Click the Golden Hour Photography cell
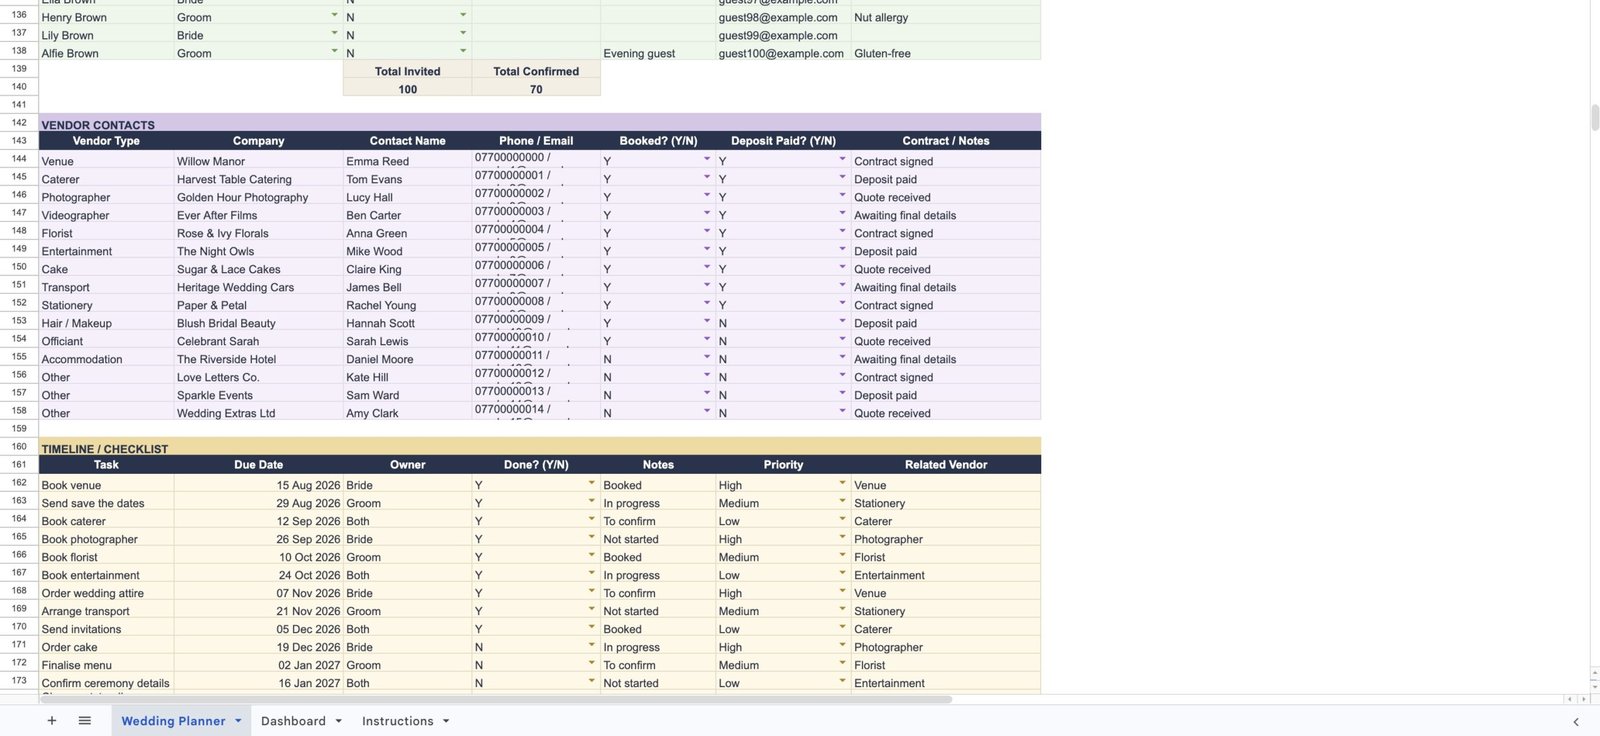Image resolution: width=1600 pixels, height=736 pixels. [259, 197]
